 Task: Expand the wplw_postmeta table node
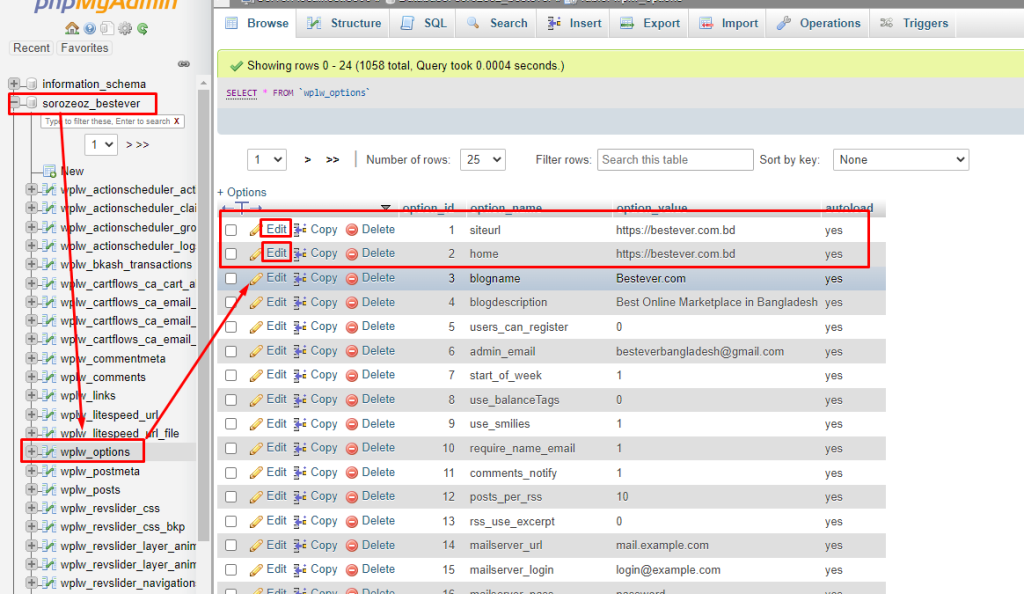point(31,471)
